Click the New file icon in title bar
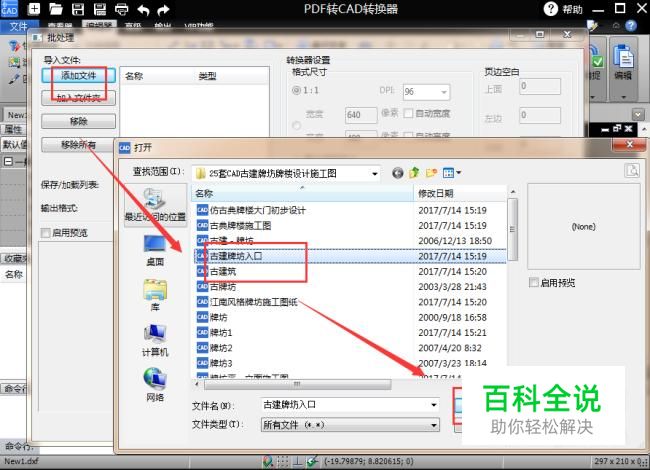The height and width of the screenshot is (470, 650). (34, 9)
